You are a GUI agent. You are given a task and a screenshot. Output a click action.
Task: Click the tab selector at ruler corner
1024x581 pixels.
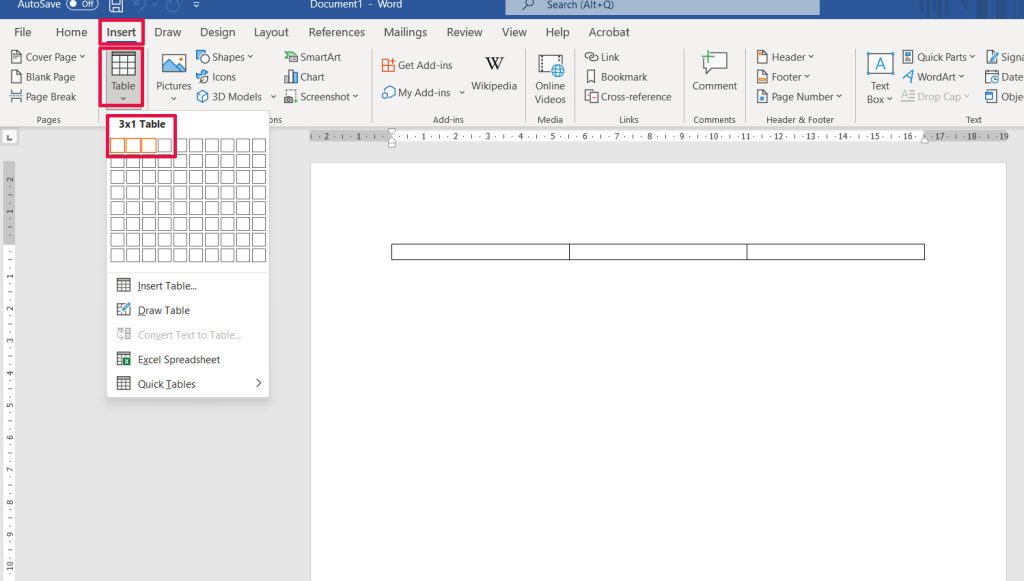click(x=9, y=137)
